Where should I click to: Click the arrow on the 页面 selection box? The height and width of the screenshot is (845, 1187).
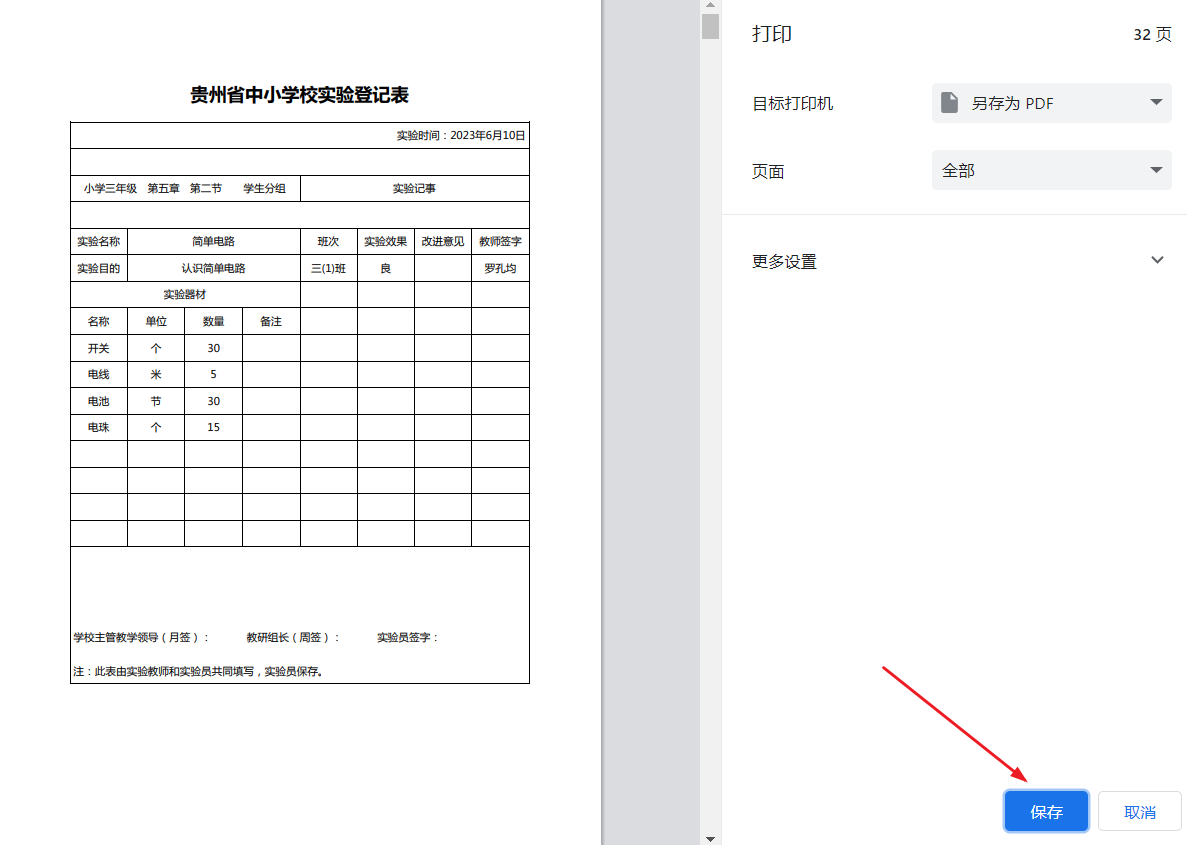tap(1156, 171)
